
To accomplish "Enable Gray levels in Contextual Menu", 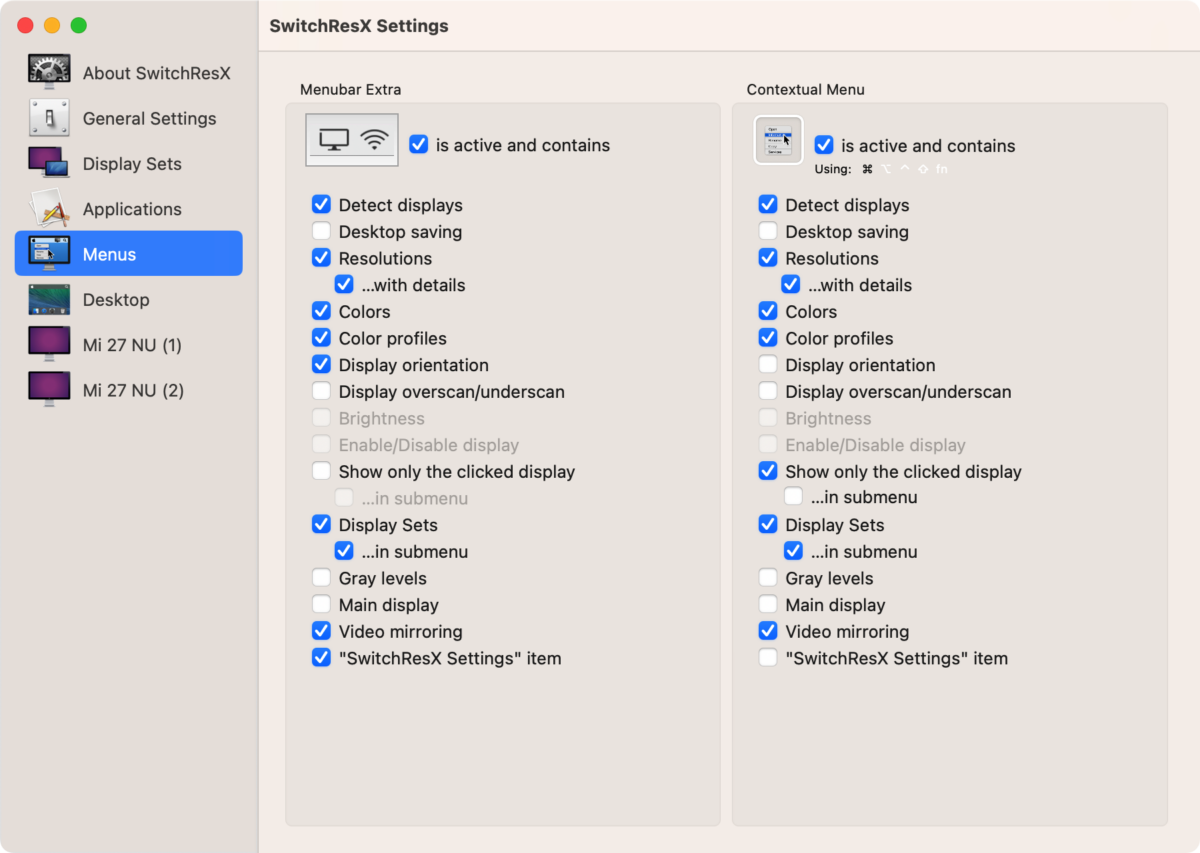I will 768,578.
